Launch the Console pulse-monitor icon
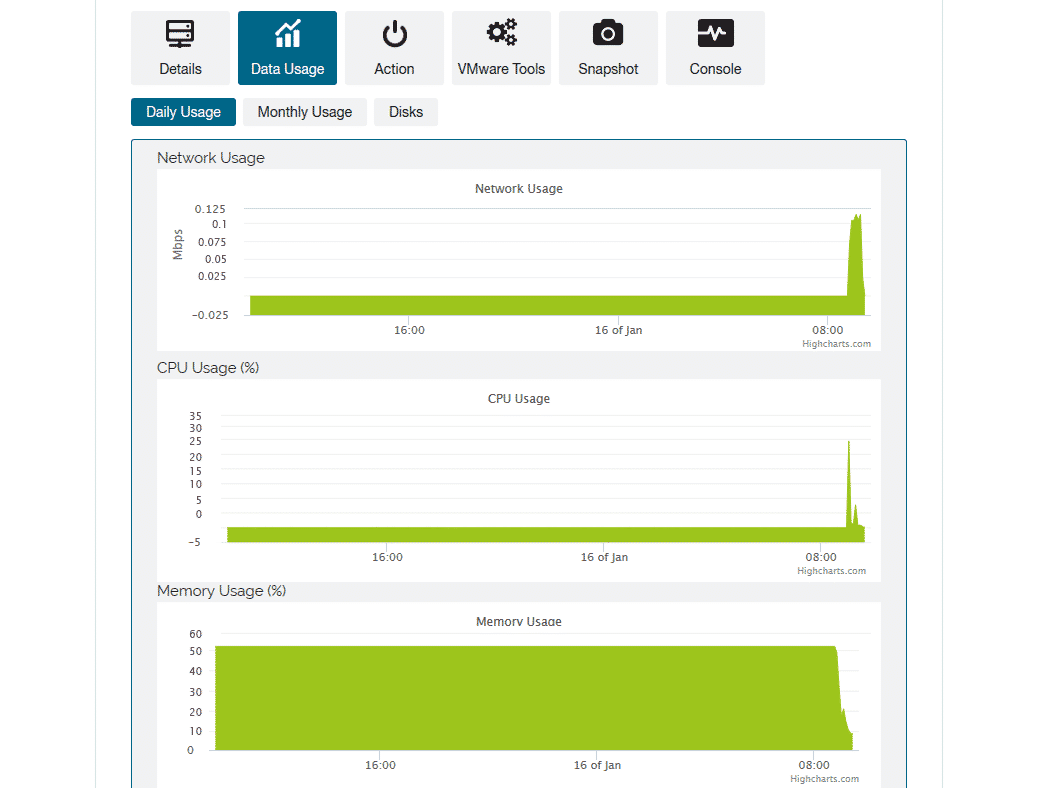Screen dimensions: 1052x788 715,34
